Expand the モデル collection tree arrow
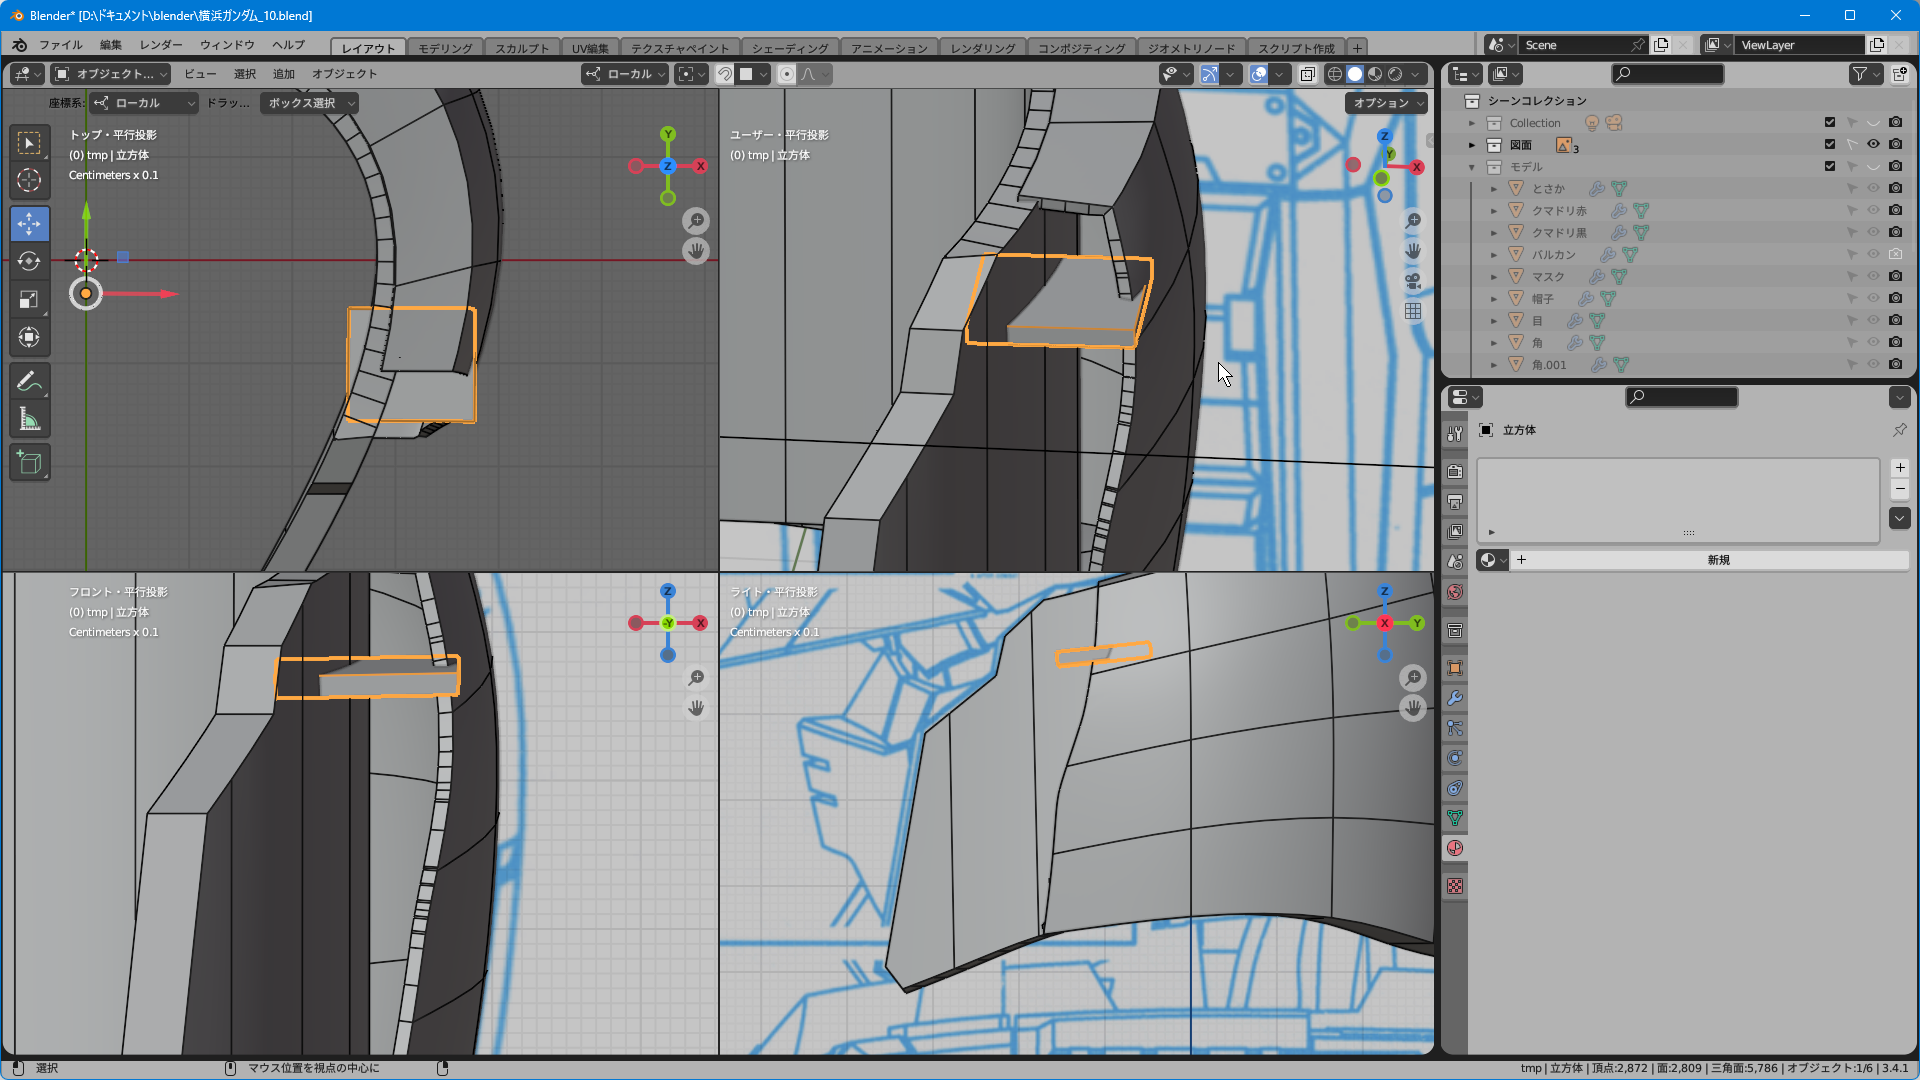This screenshot has height=1080, width=1920. [x=1472, y=167]
